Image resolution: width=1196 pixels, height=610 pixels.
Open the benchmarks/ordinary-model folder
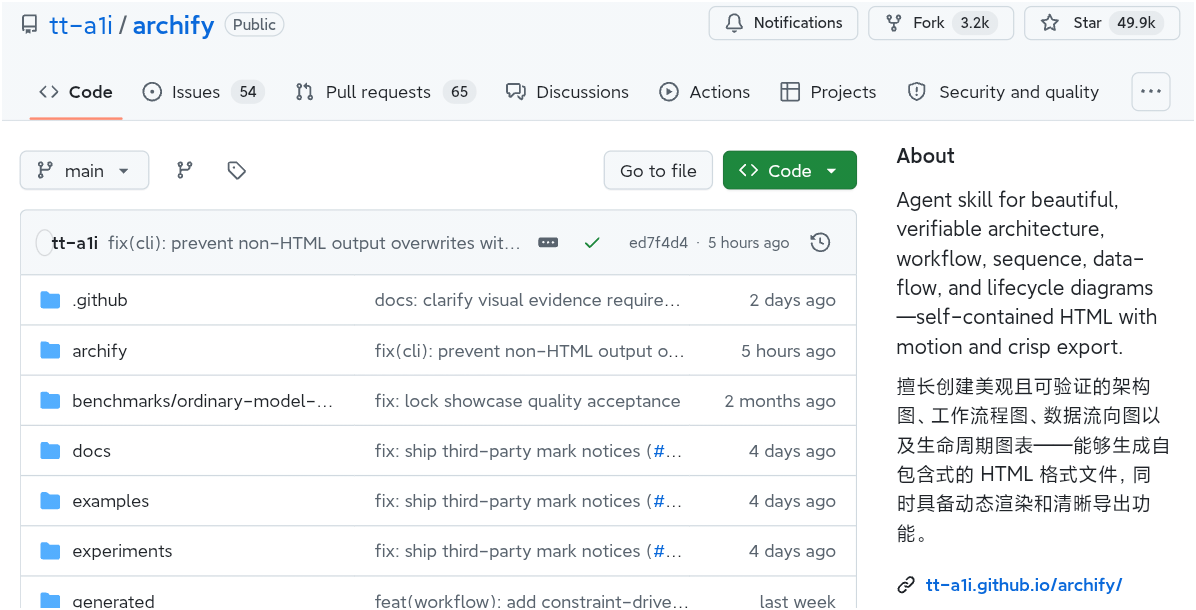[202, 401]
